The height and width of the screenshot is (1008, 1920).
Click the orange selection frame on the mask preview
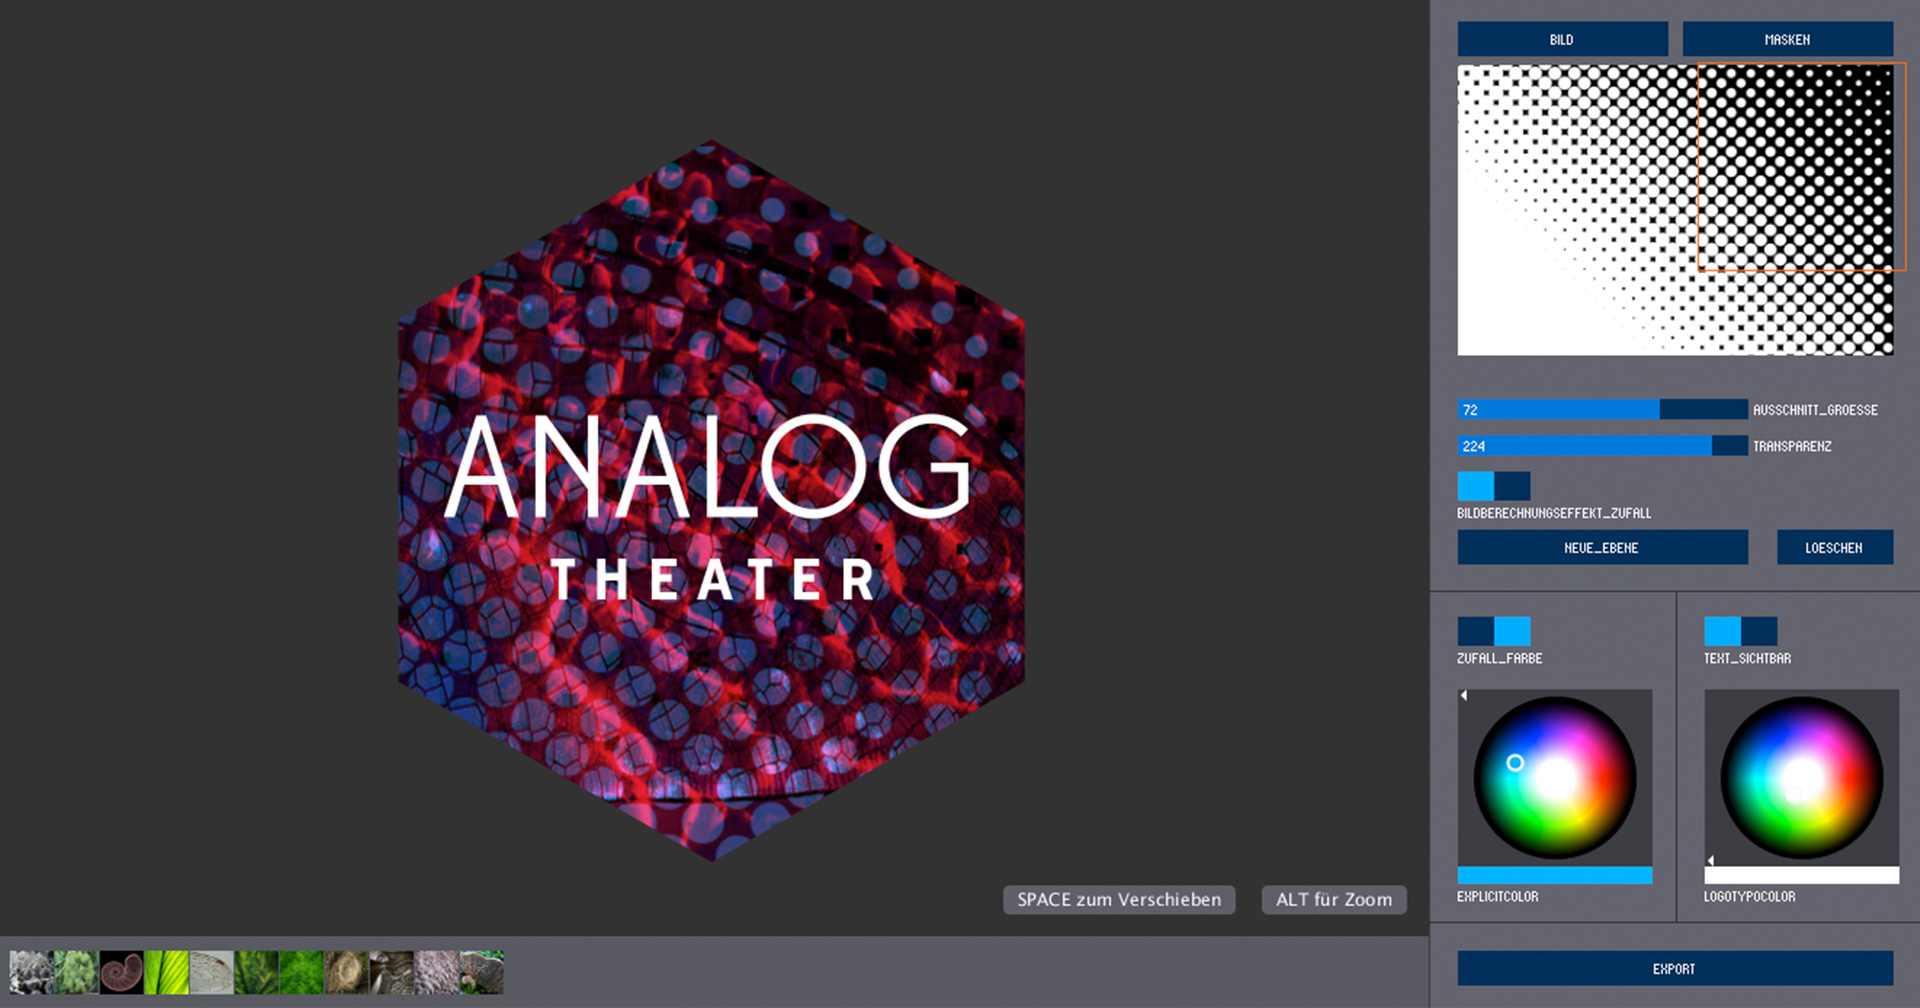(x=1802, y=167)
